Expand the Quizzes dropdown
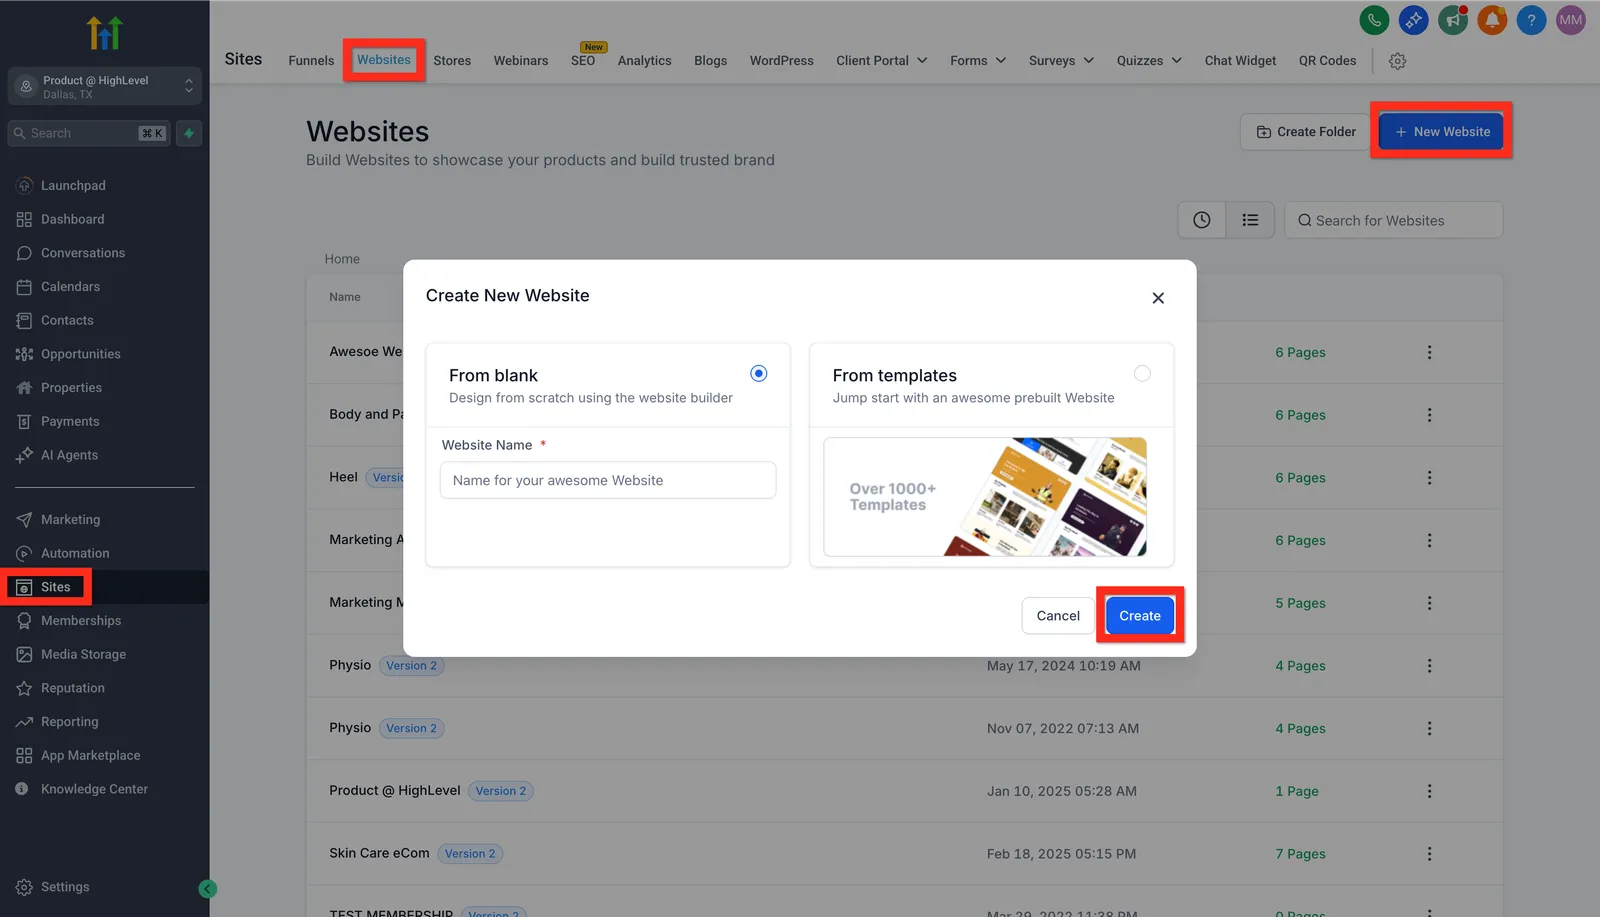Screen dimensions: 1600x917 [1149, 61]
